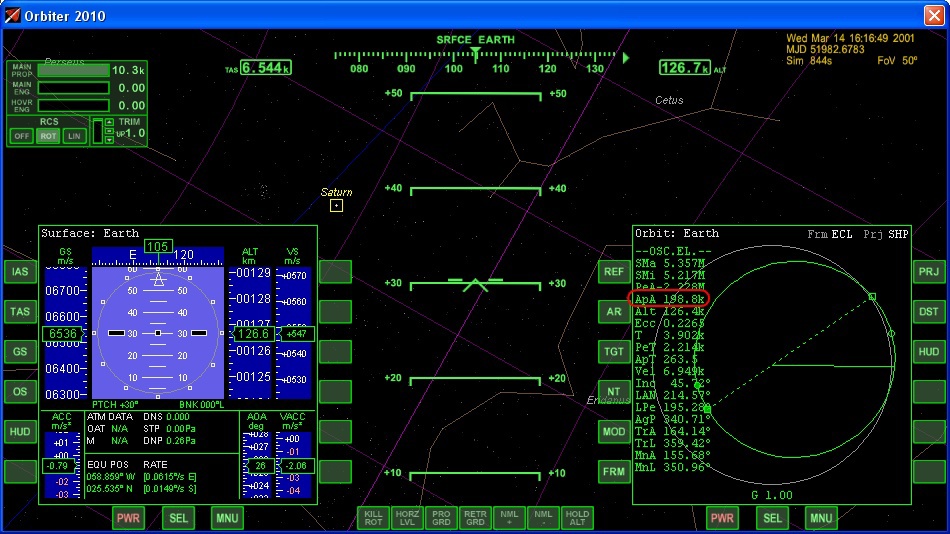Click the DST button on the Orbit MFD
This screenshot has width=950, height=534.
pyautogui.click(x=929, y=312)
